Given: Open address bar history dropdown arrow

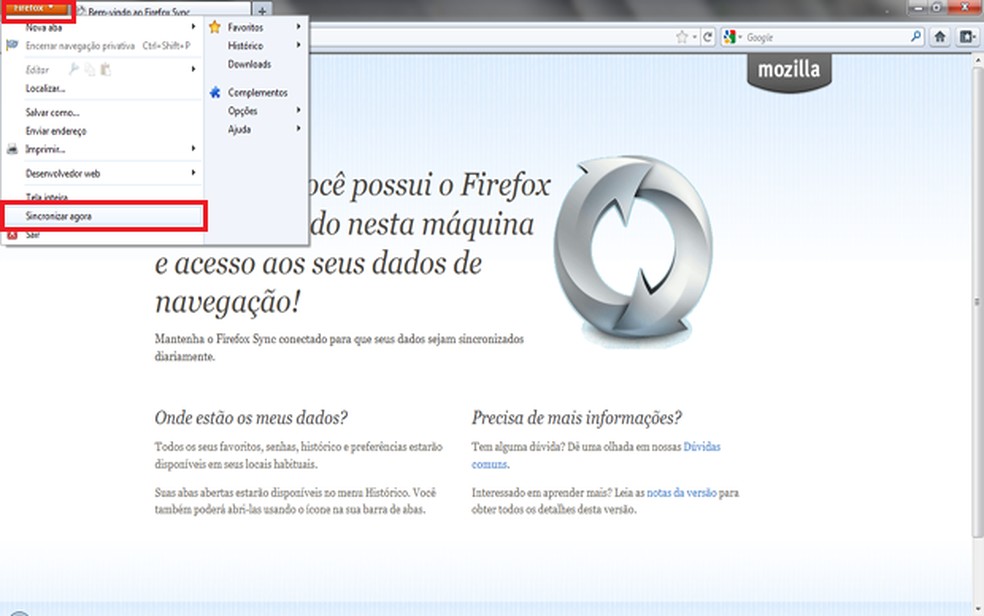Looking at the screenshot, I should [694, 38].
